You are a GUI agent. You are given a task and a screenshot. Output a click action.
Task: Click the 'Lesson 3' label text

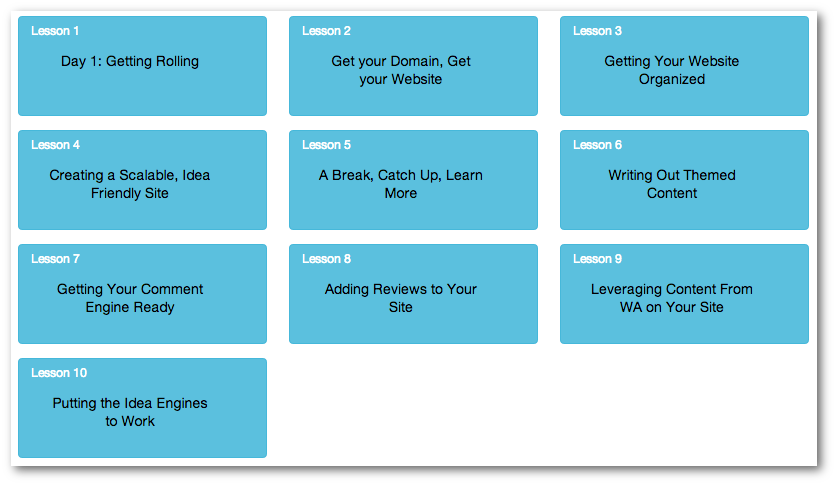[x=597, y=31]
